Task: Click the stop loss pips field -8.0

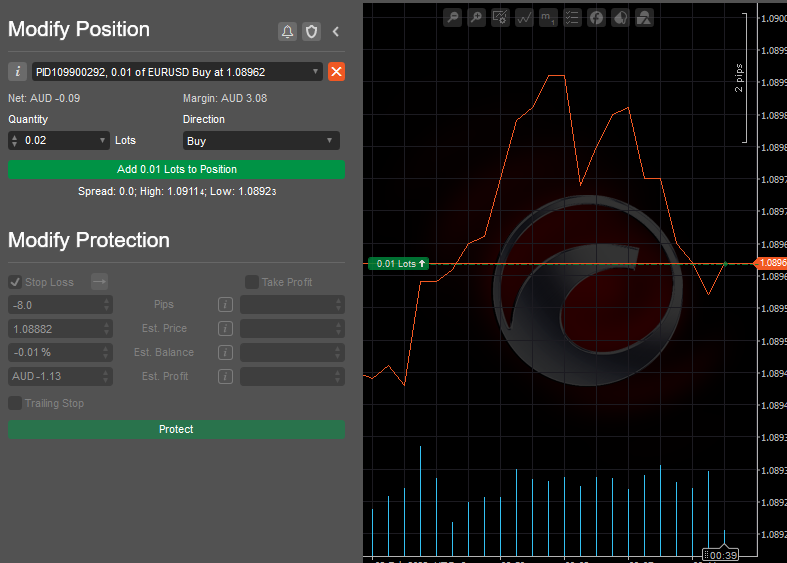Action: click(x=60, y=305)
